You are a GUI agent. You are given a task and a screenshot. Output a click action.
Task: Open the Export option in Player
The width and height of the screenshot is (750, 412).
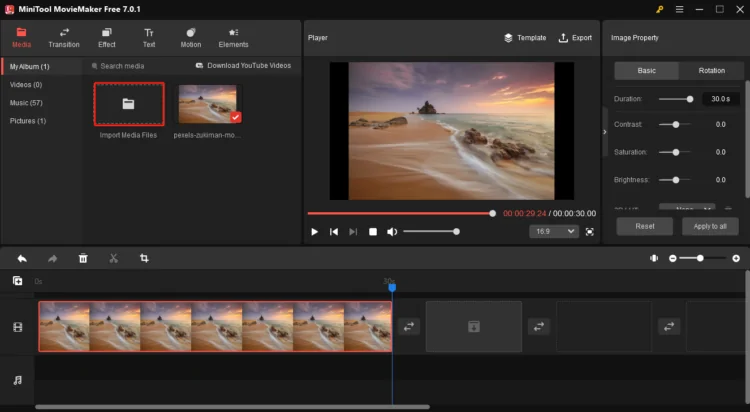click(x=575, y=38)
